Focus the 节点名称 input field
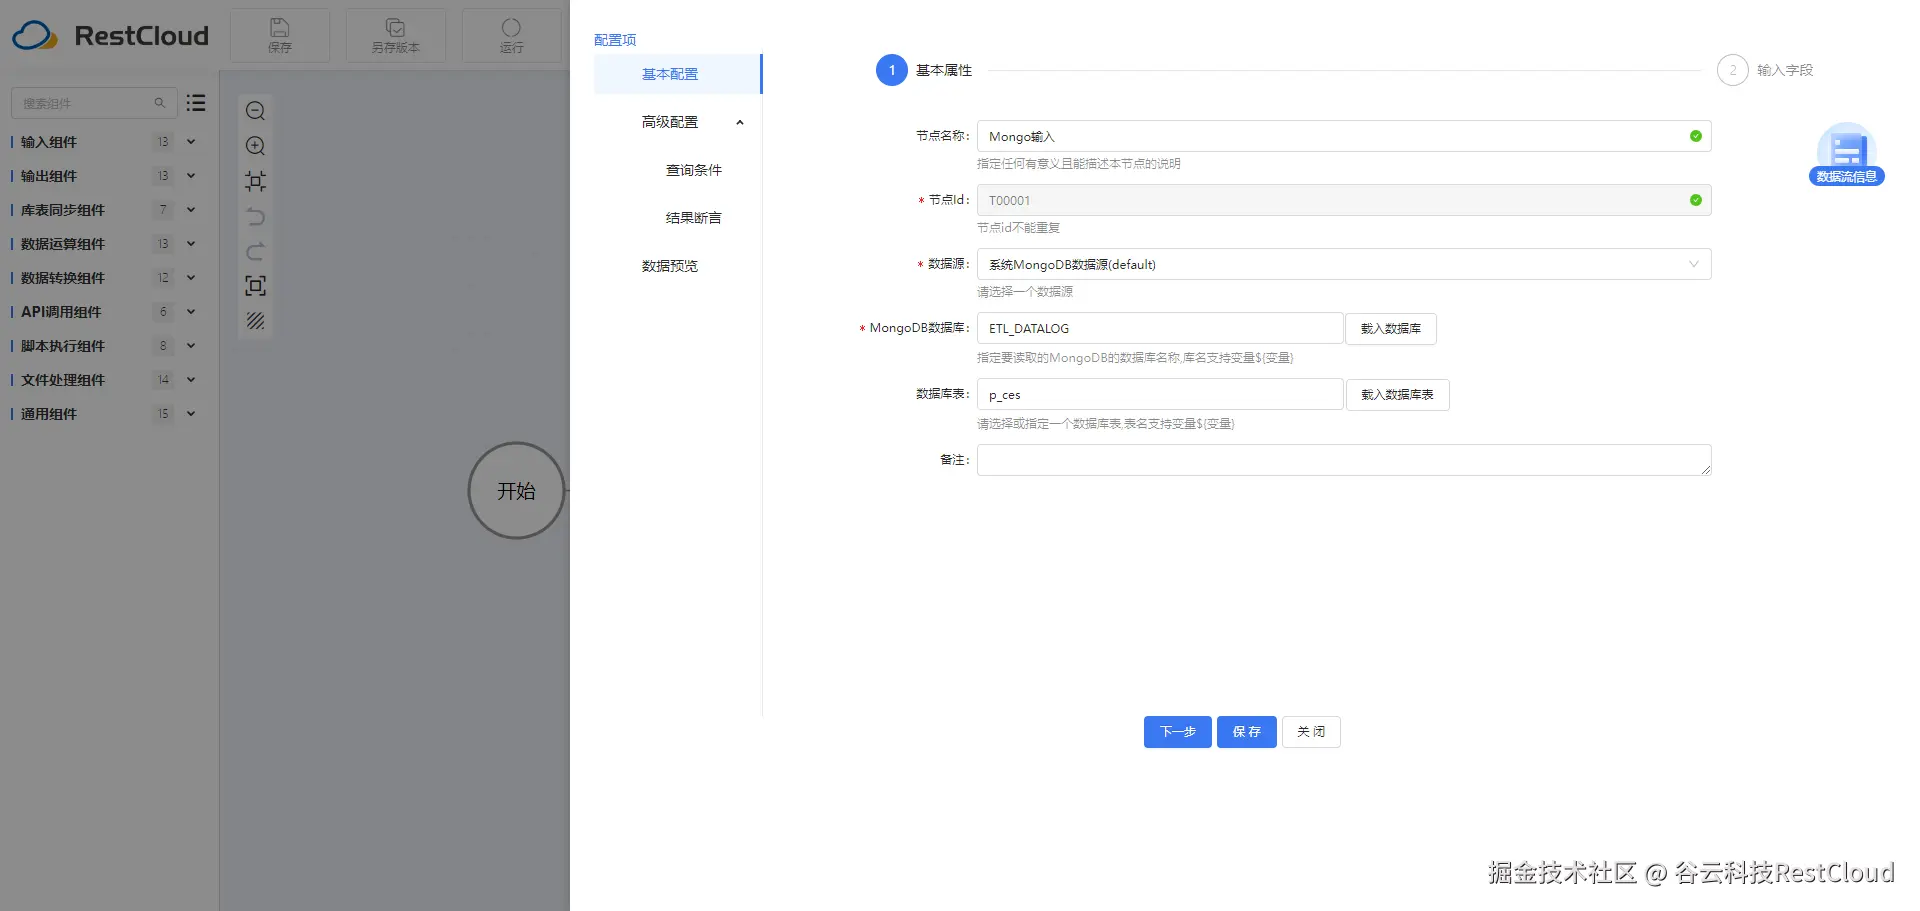This screenshot has width=1920, height=911. point(1343,136)
